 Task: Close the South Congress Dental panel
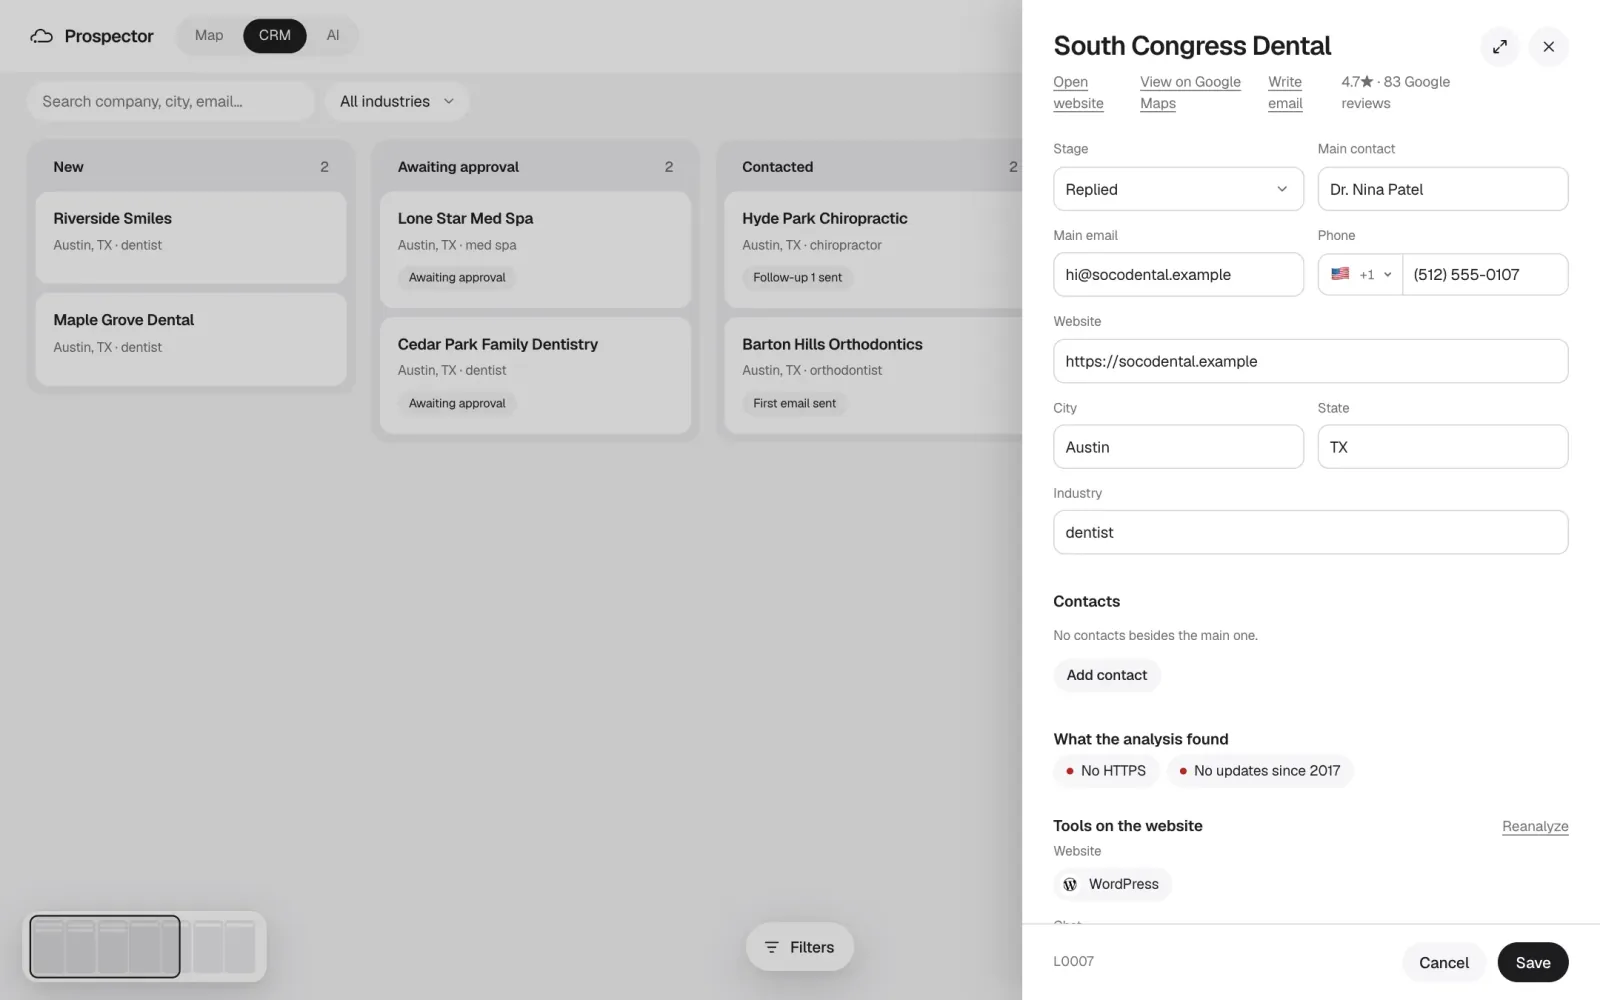1548,47
